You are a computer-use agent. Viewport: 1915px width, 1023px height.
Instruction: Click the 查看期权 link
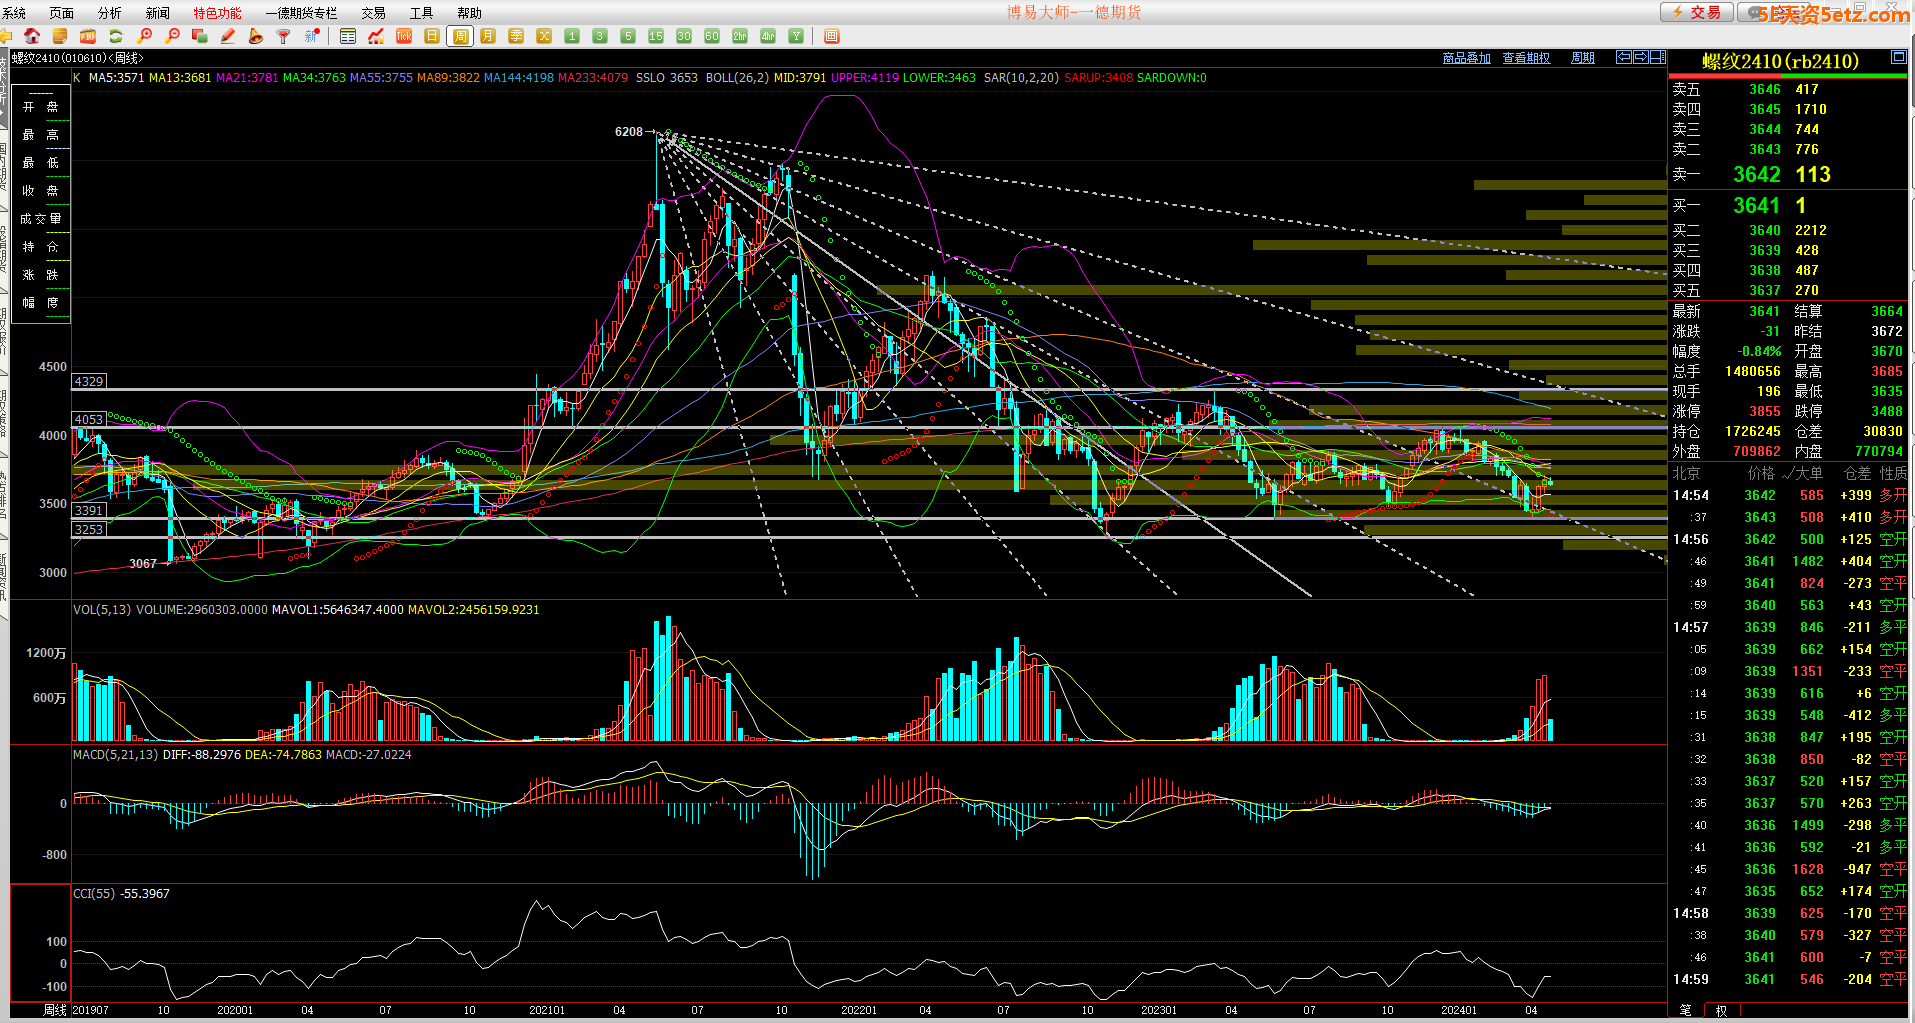(1526, 58)
